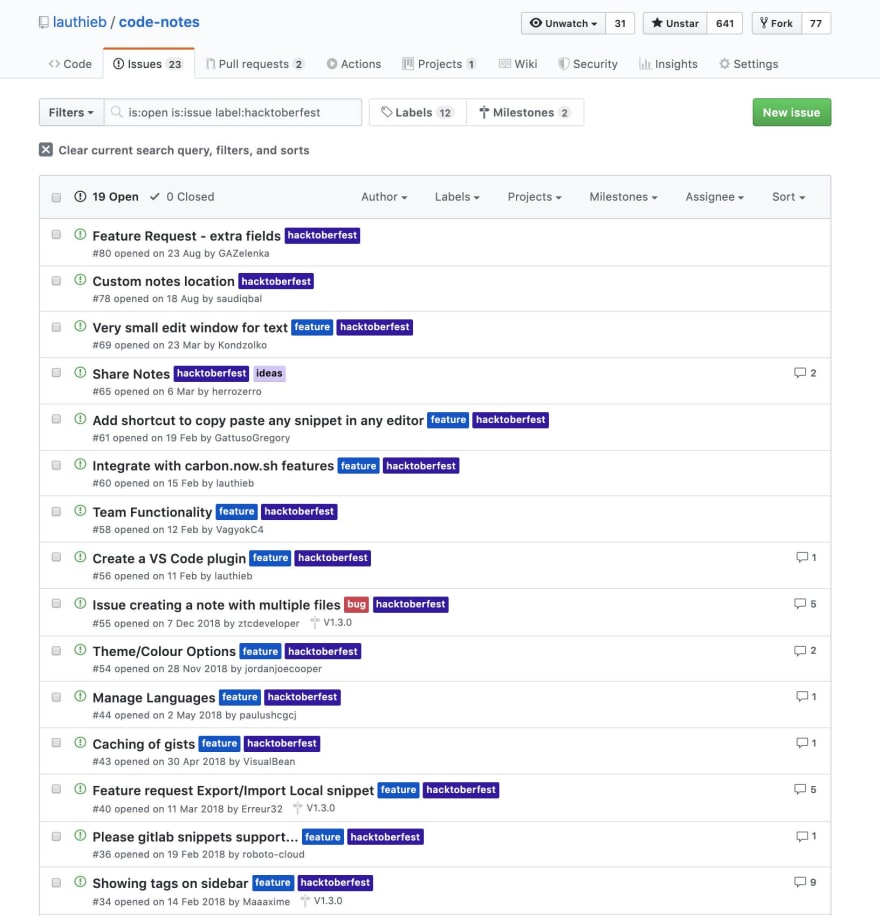The width and height of the screenshot is (880, 916).
Task: Check the box for Feature Request - extra fields
Action: click(x=56, y=234)
